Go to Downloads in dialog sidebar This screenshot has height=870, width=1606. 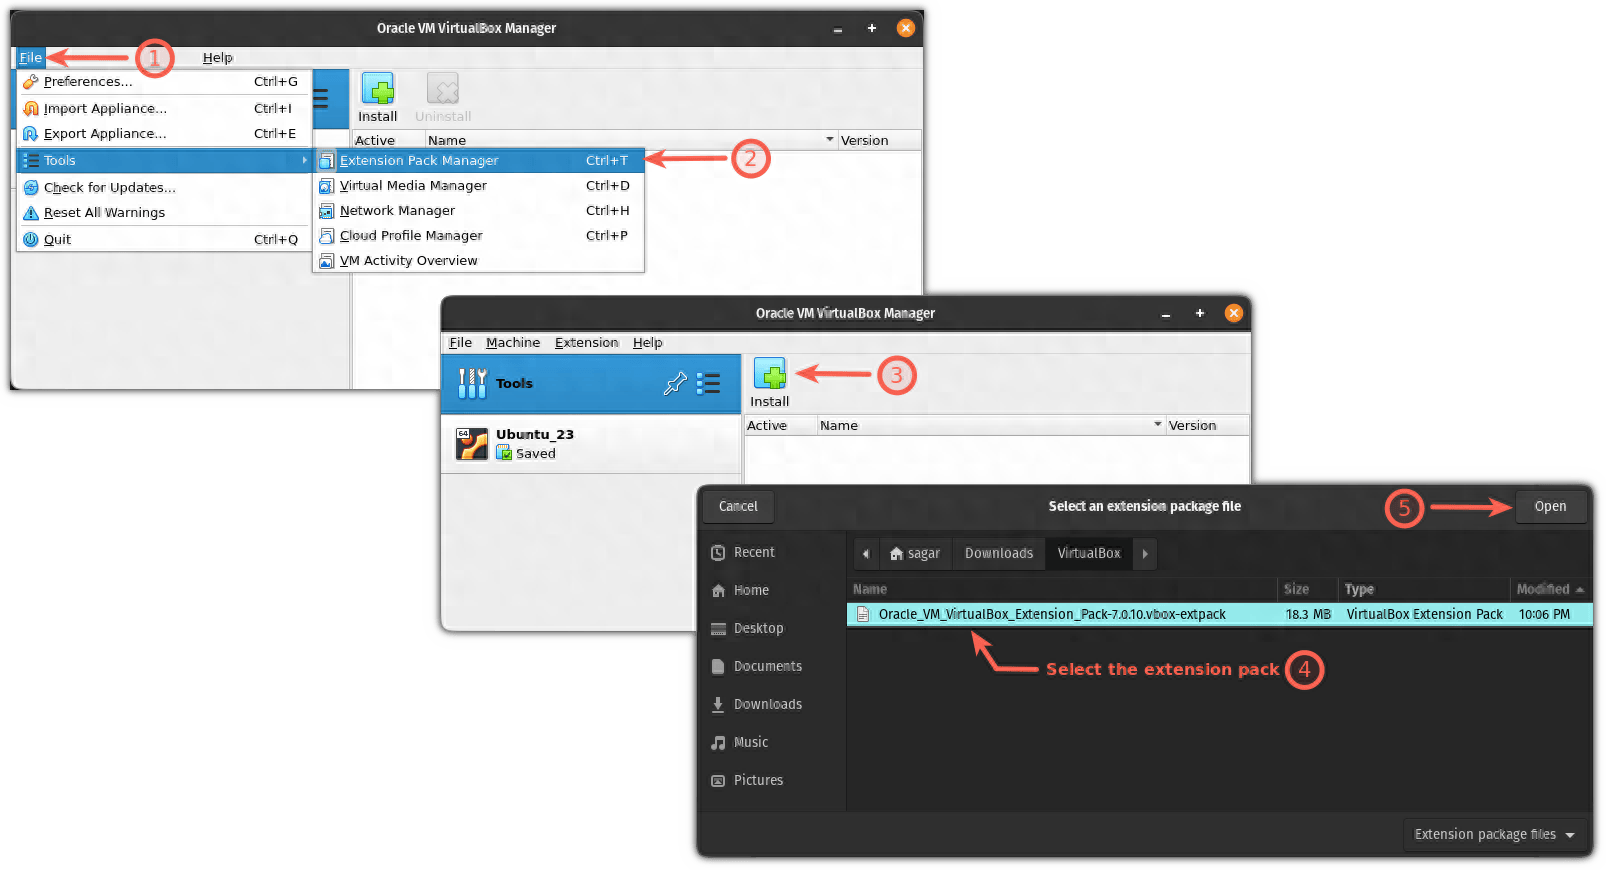[772, 705]
